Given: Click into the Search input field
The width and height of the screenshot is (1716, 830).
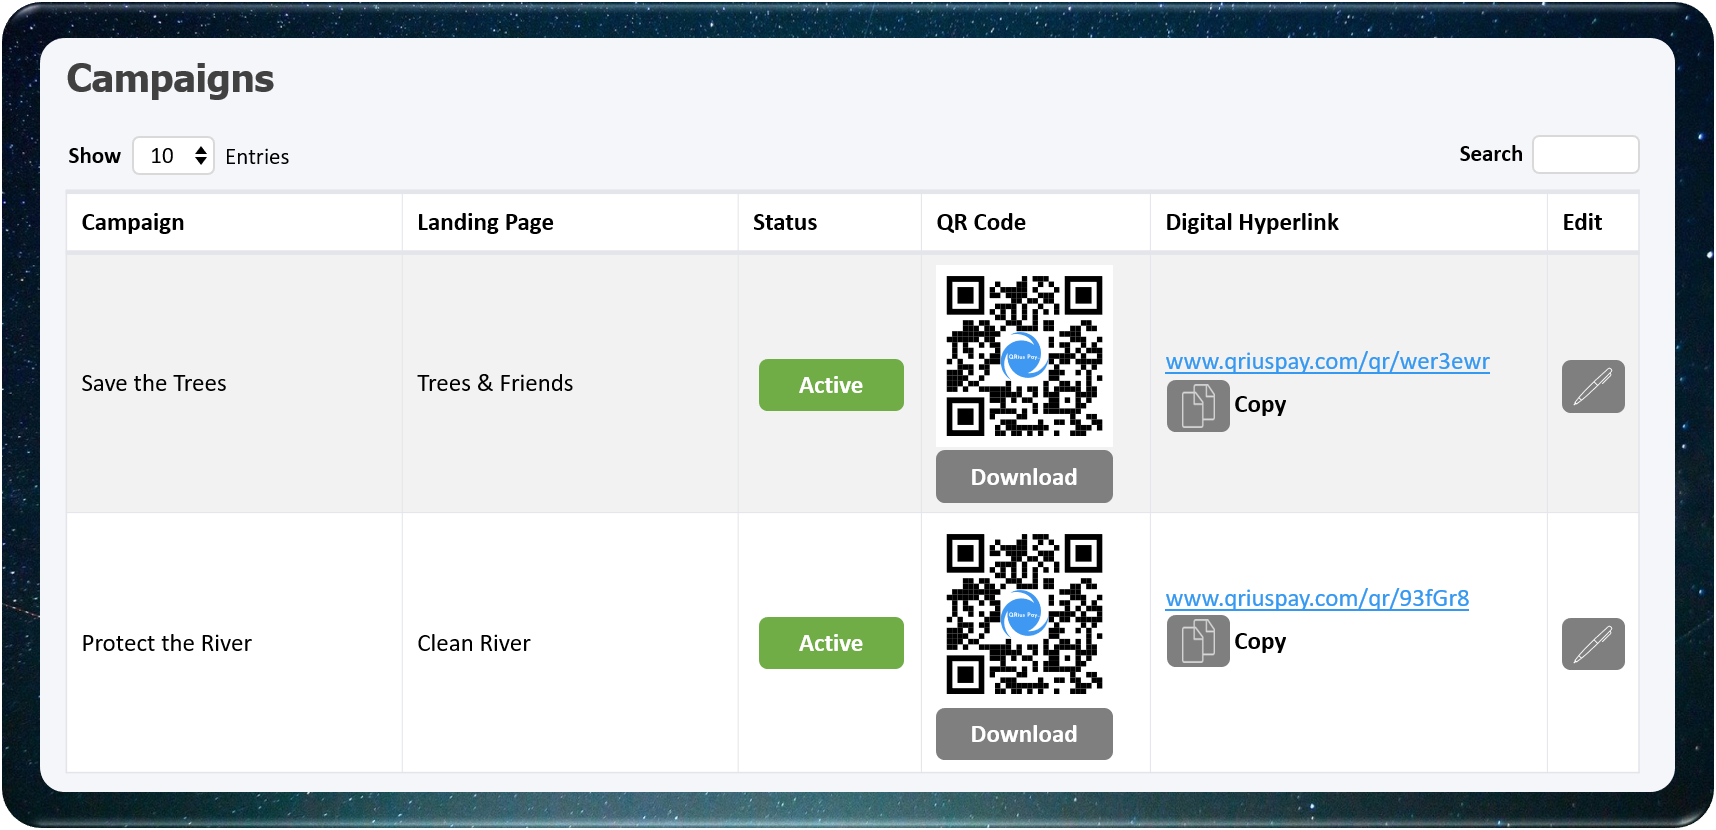Looking at the screenshot, I should tap(1586, 154).
